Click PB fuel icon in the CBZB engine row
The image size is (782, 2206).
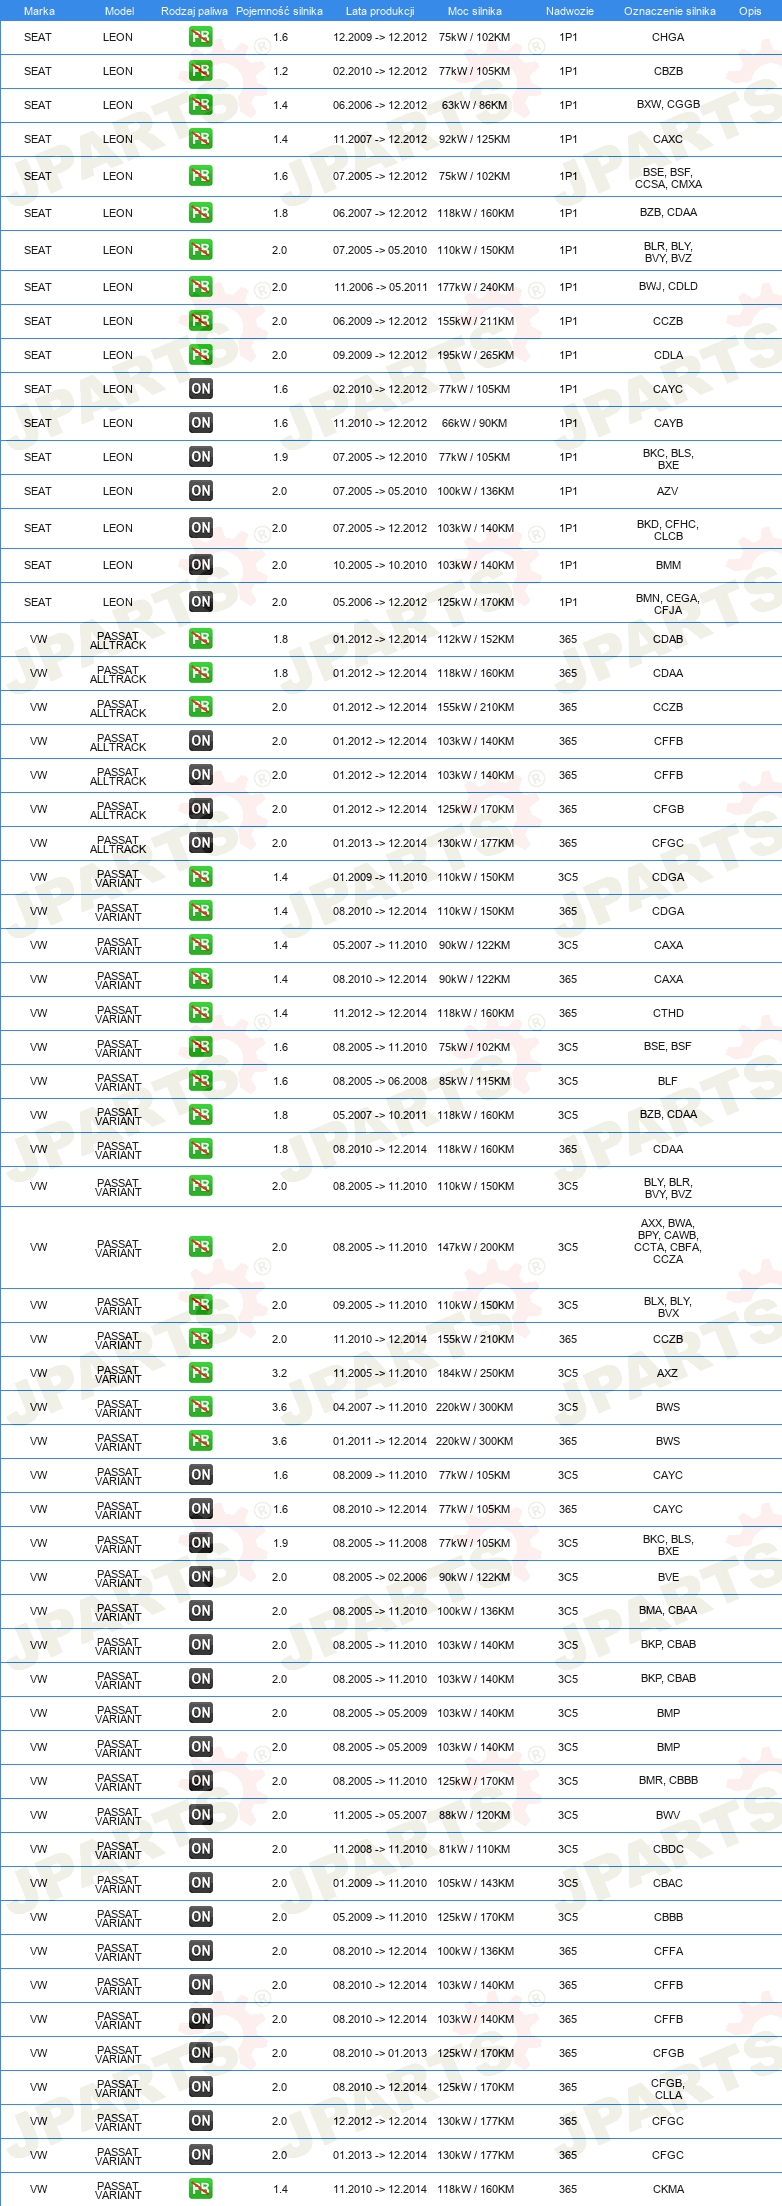click(x=201, y=71)
